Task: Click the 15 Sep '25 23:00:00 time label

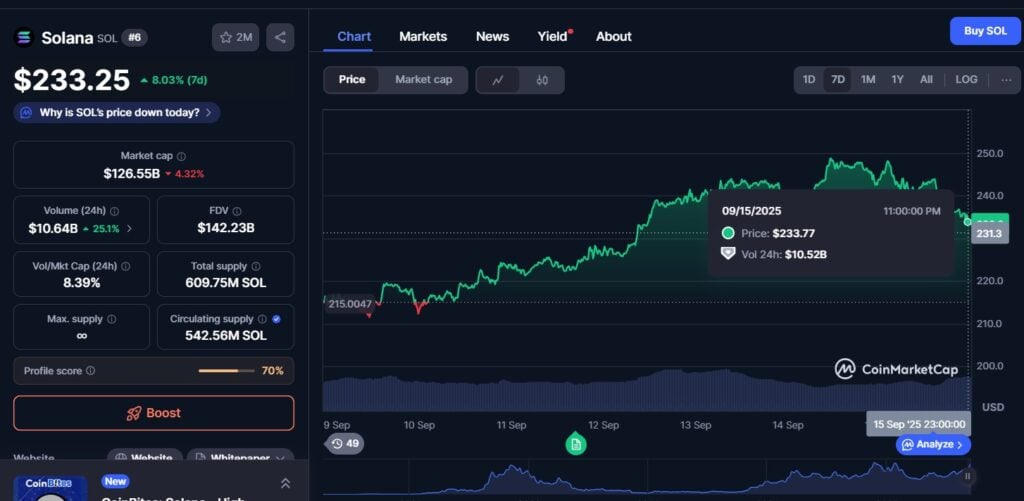Action: click(x=919, y=424)
